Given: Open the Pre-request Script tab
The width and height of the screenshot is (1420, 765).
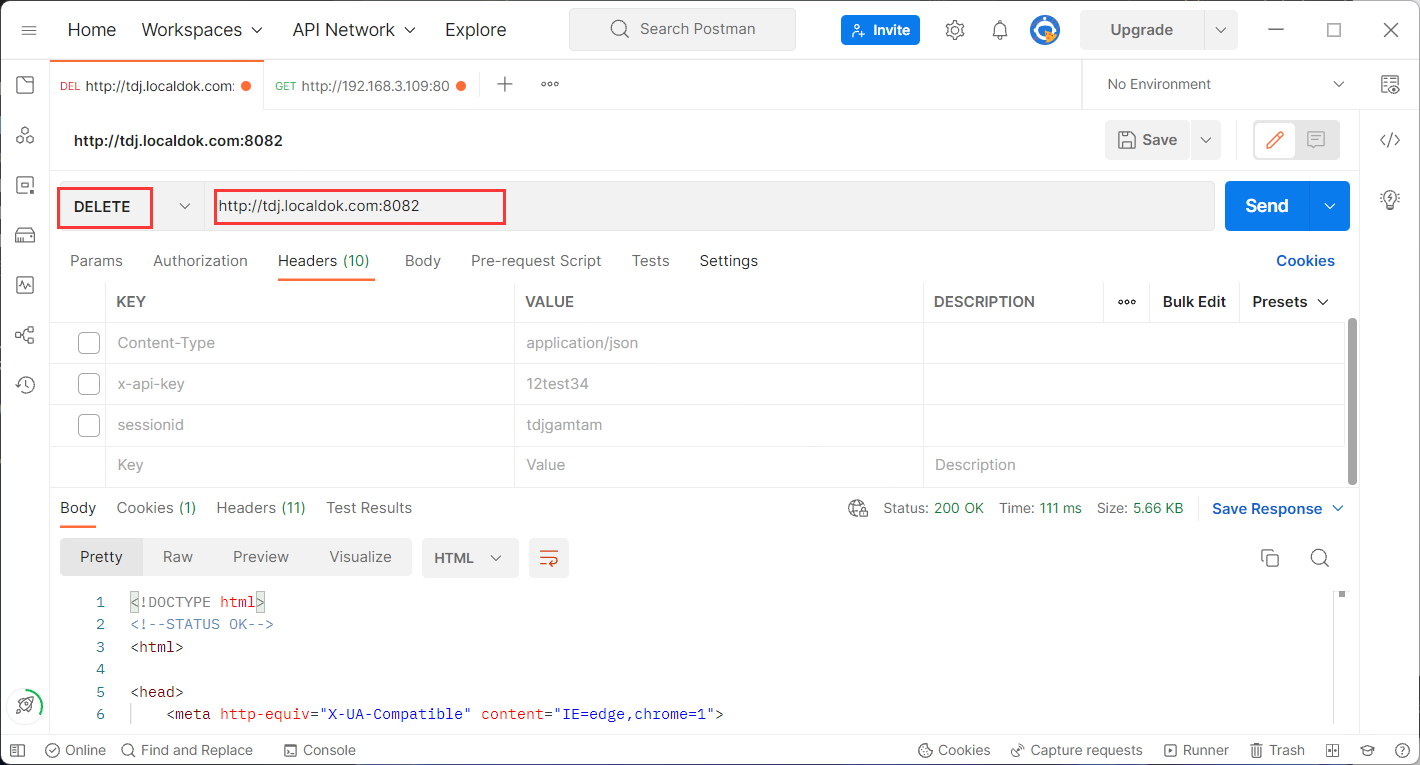Looking at the screenshot, I should point(536,261).
